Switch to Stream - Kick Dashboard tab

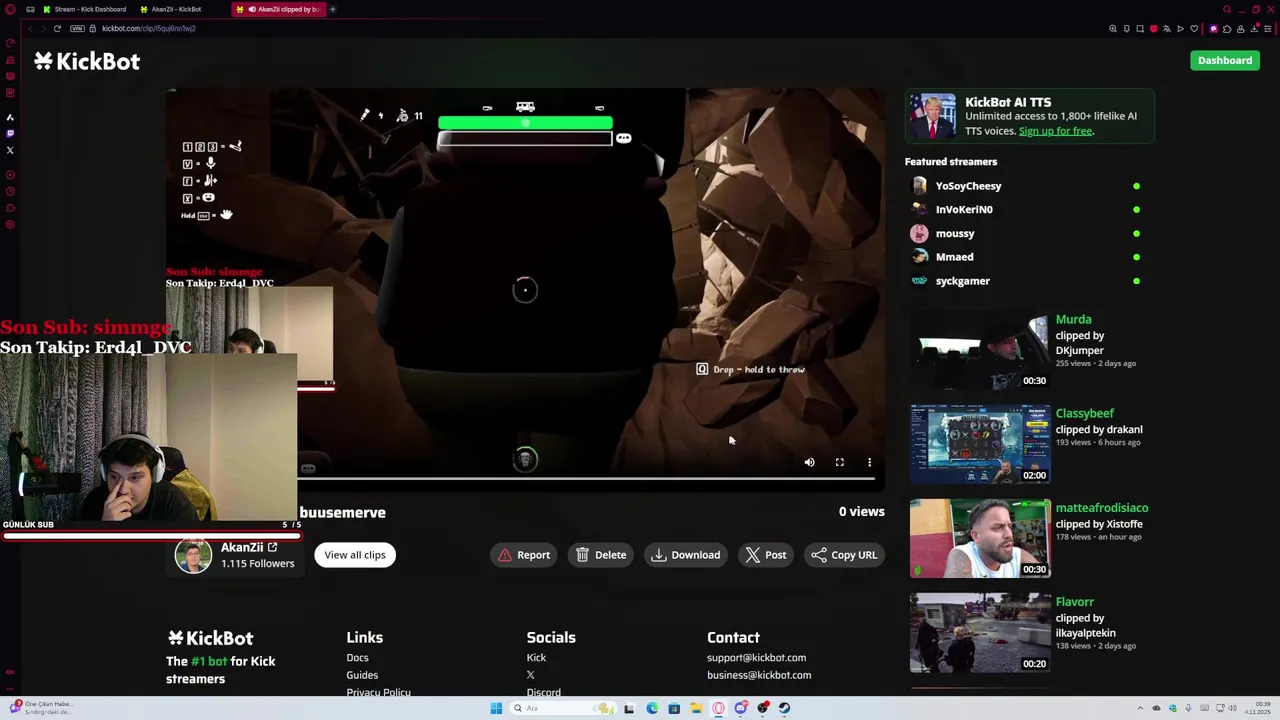[85, 9]
